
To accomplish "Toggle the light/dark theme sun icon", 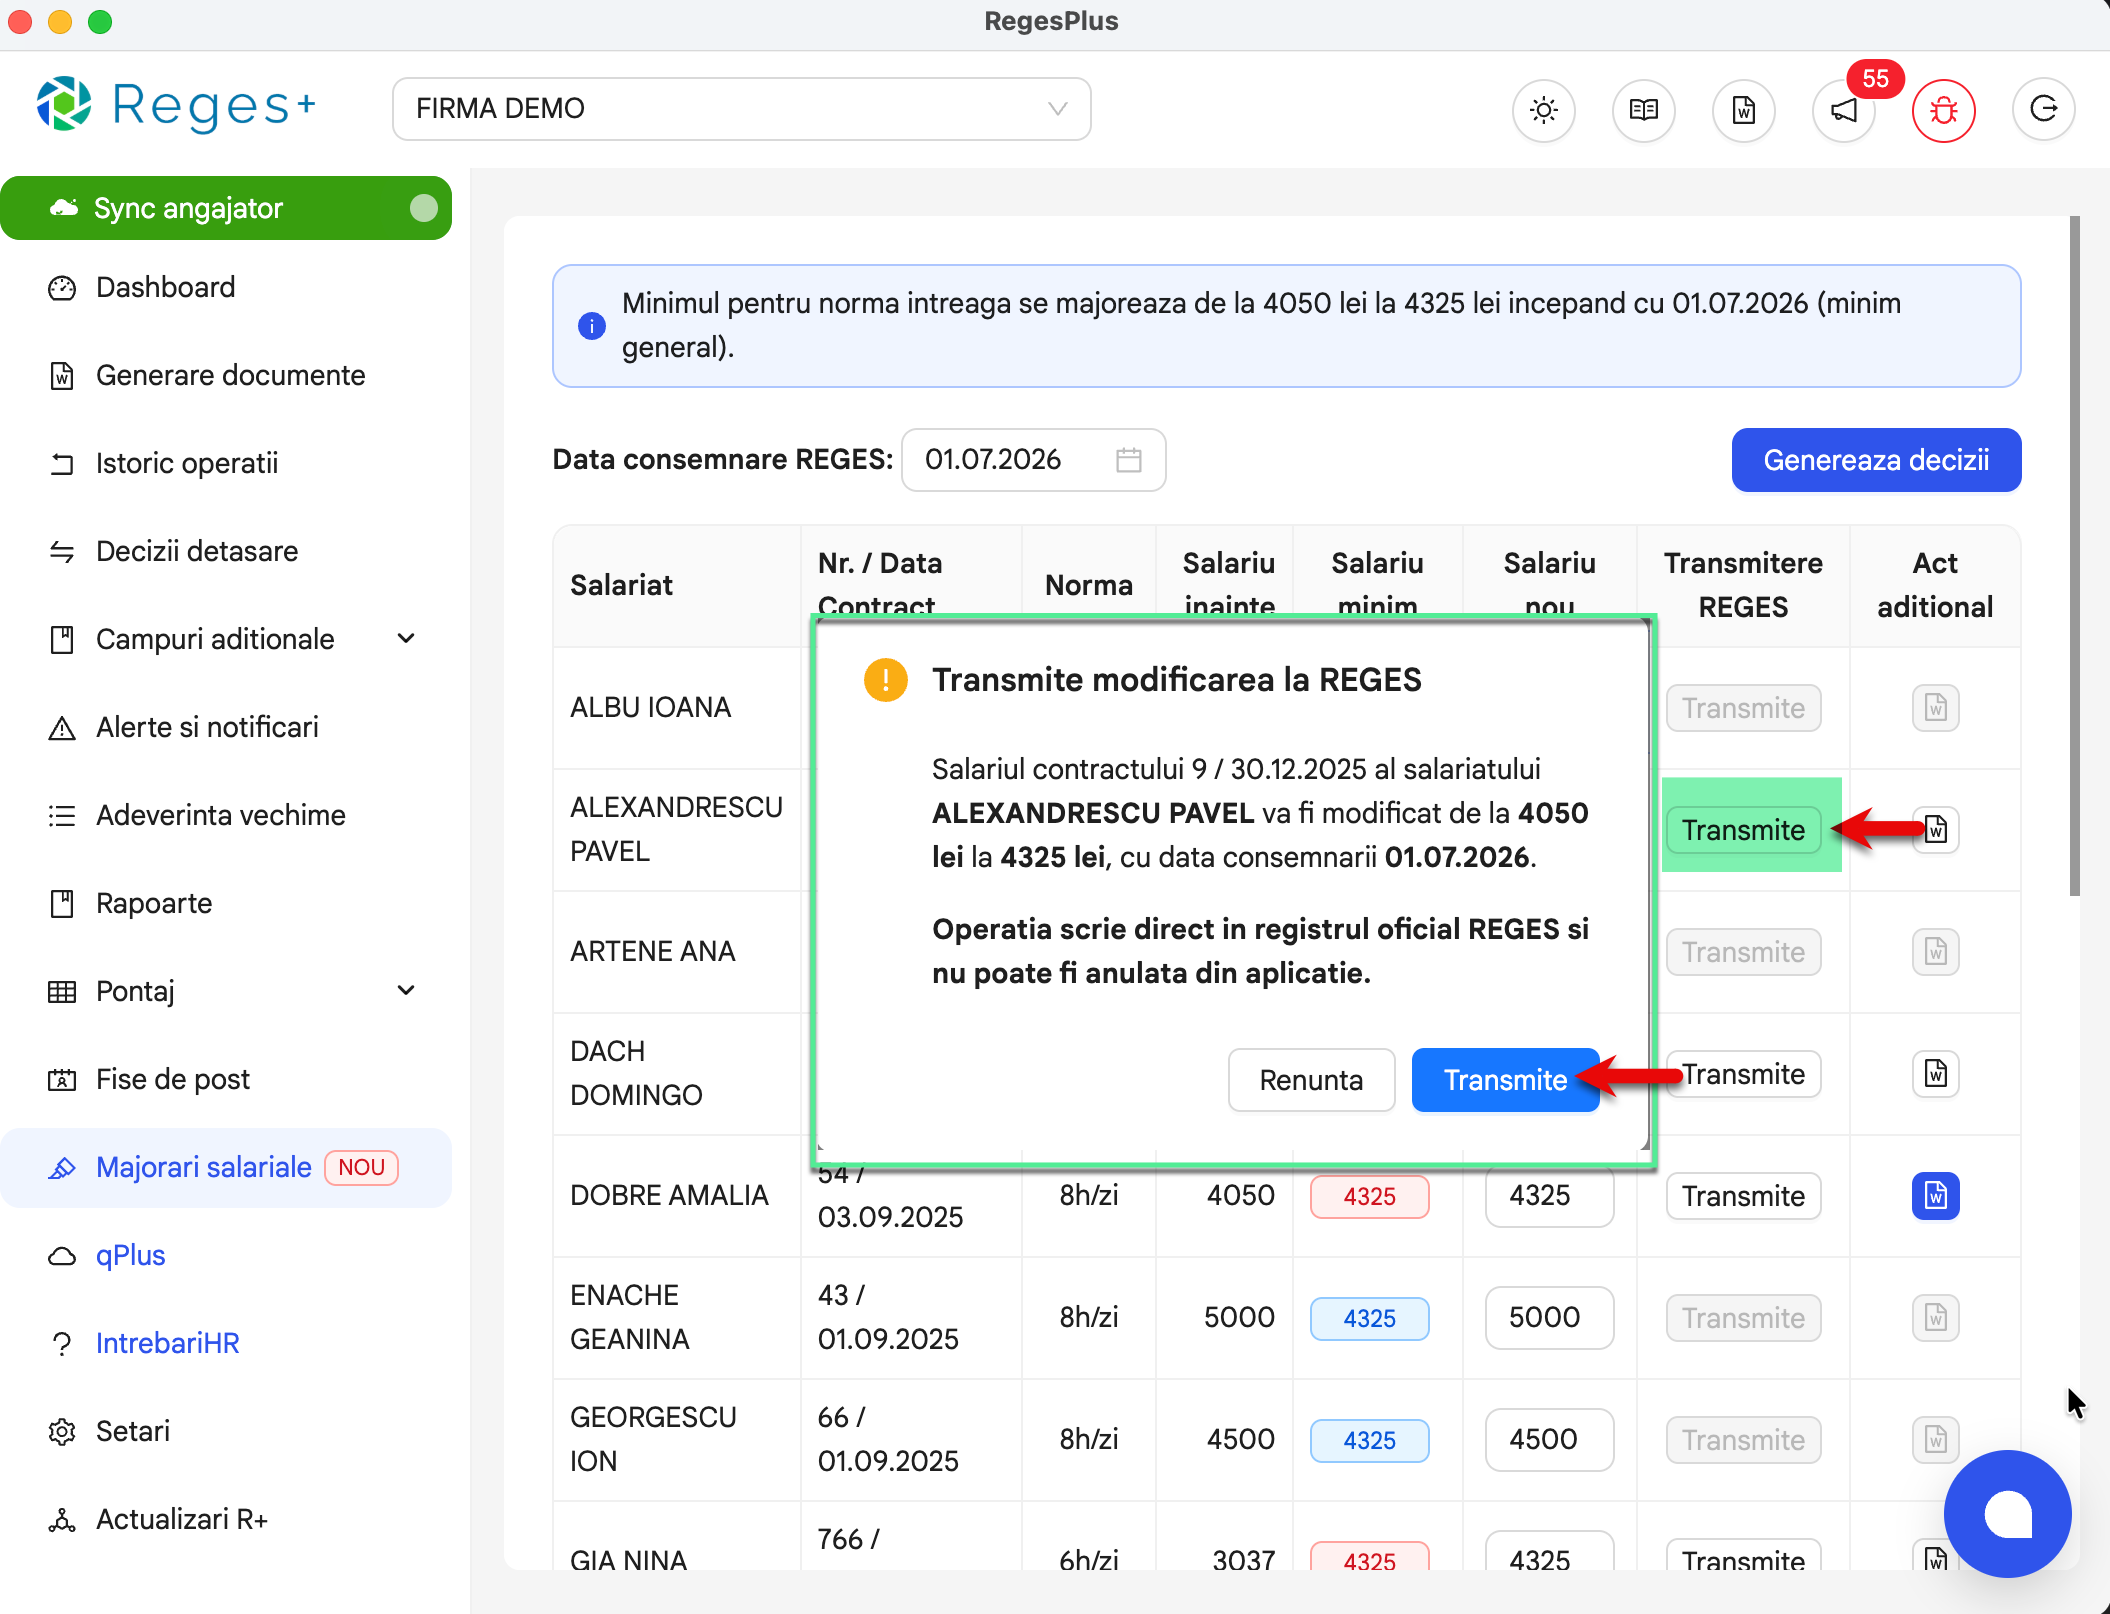I will [x=1544, y=110].
